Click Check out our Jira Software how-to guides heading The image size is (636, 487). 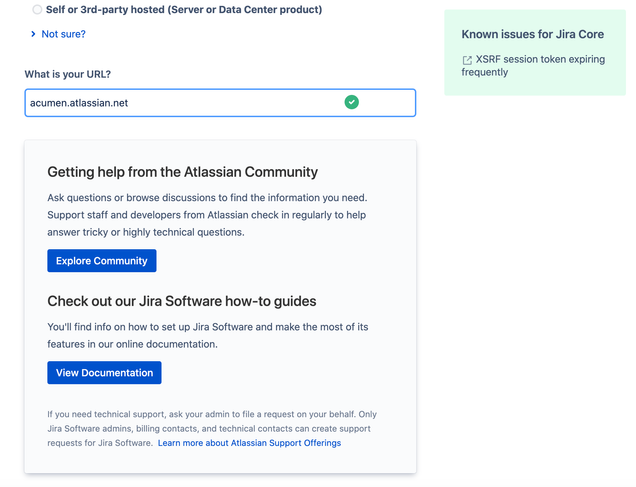point(182,301)
